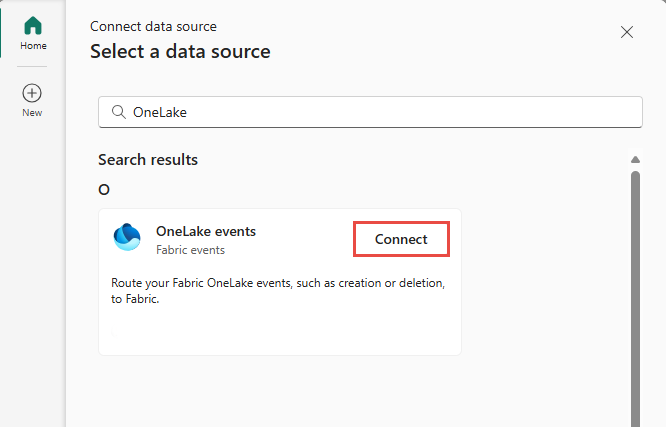666x427 pixels.
Task: Click the Home icon in sidebar
Action: tap(32, 26)
